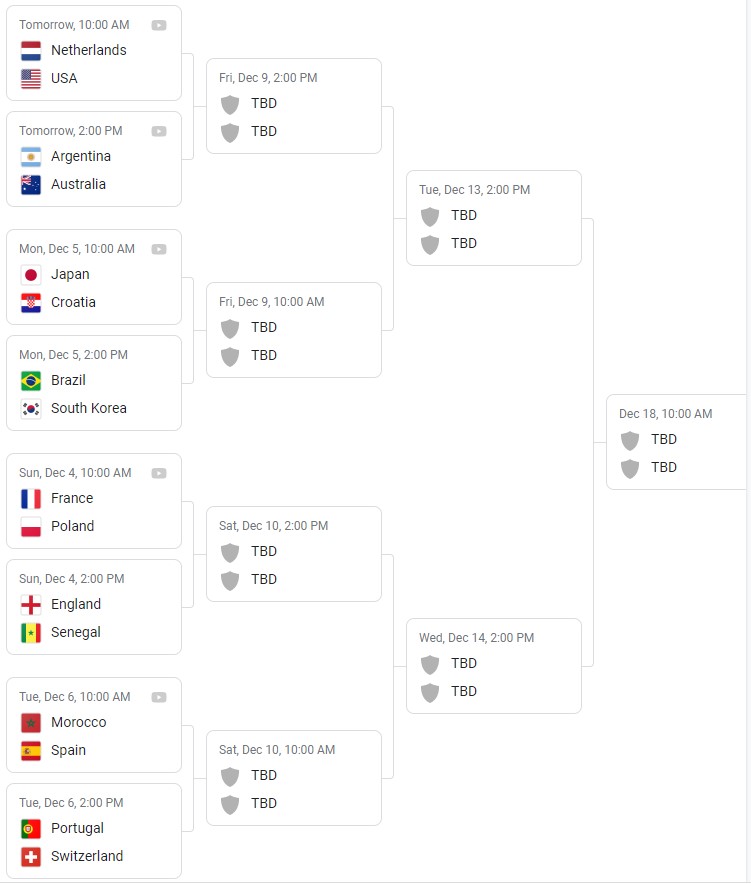Image resolution: width=751 pixels, height=884 pixels.
Task: Open the Brazil vs South Korea match
Action: tap(94, 383)
